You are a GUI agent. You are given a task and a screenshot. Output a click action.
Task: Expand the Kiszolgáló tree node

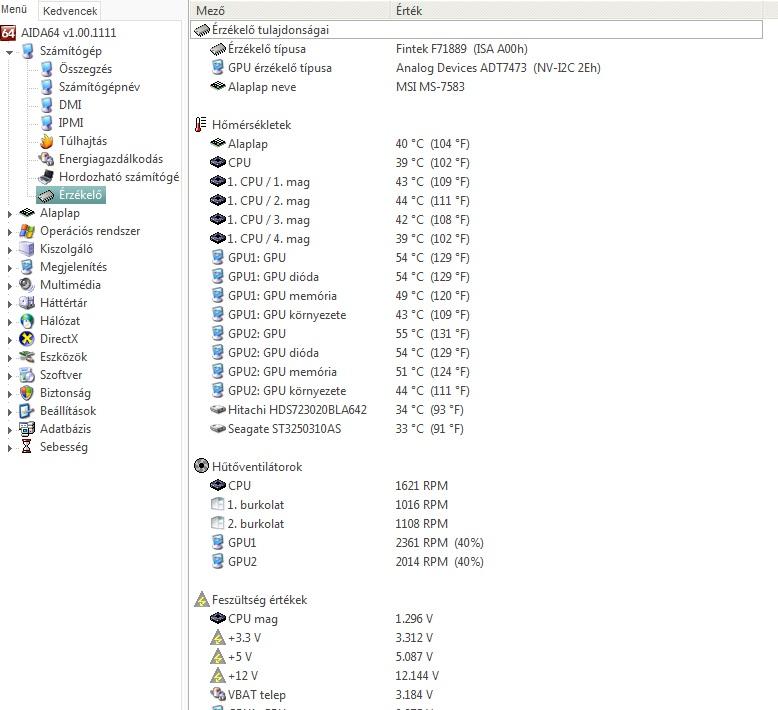[9, 250]
